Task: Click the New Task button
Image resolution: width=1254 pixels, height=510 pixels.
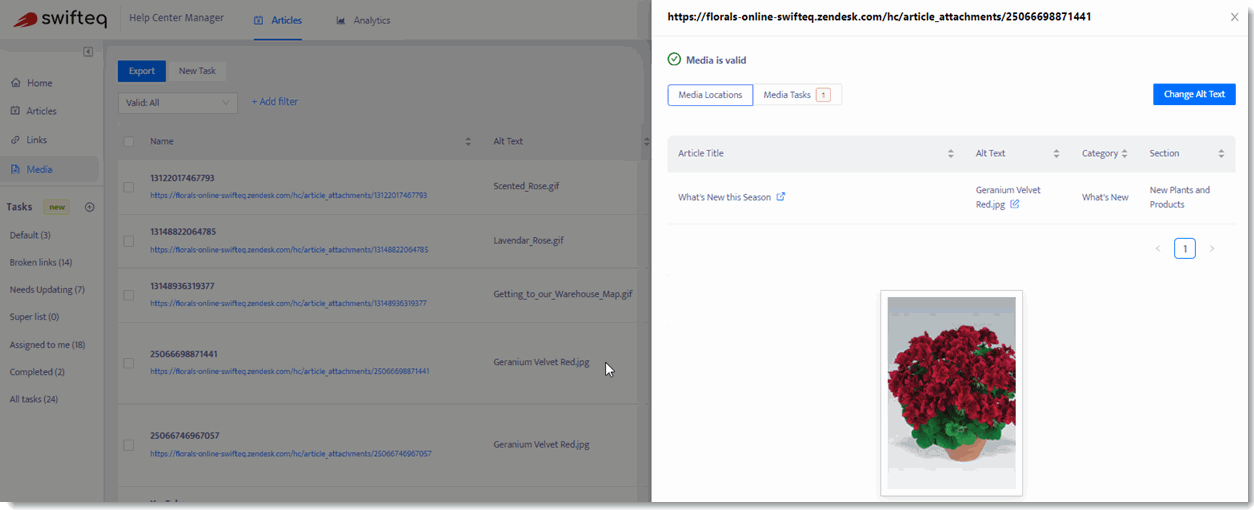Action: click(x=197, y=71)
